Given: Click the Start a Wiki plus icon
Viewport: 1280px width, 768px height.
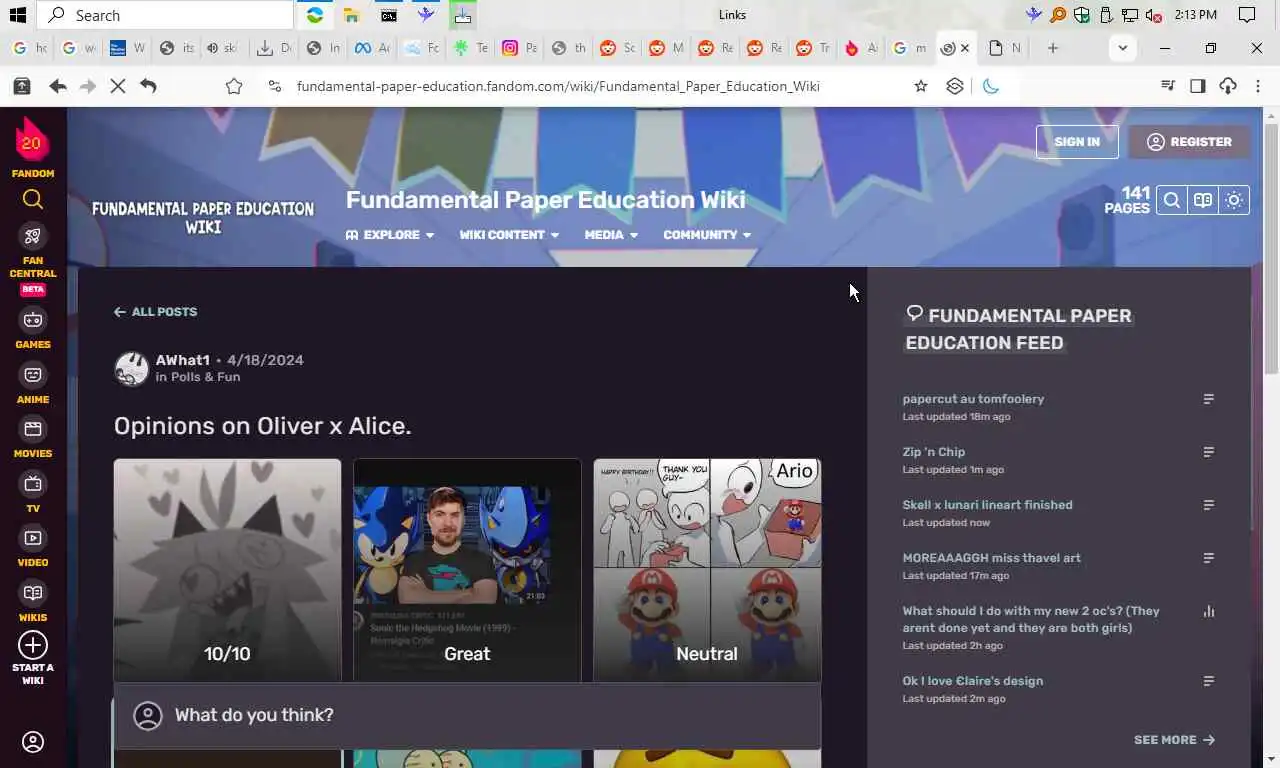Looking at the screenshot, I should coord(33,645).
